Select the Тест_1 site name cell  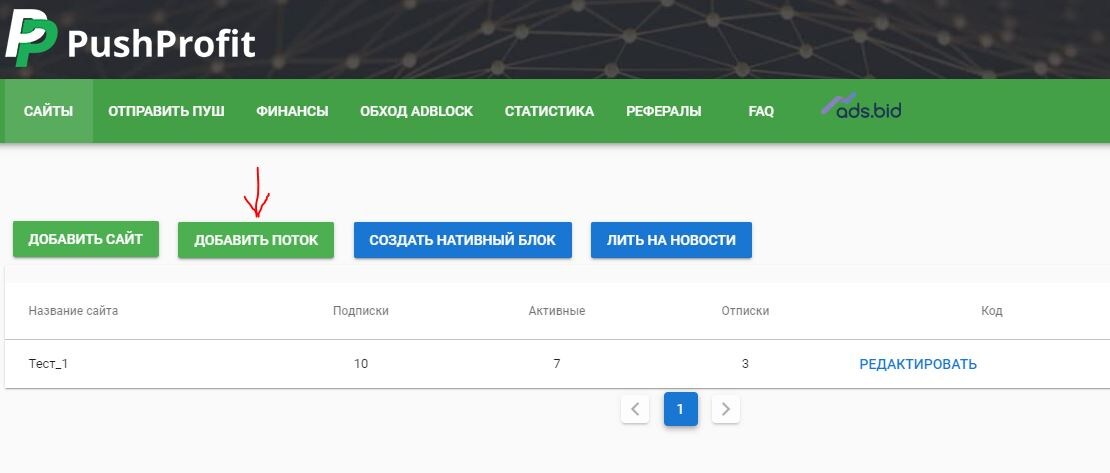(x=48, y=364)
